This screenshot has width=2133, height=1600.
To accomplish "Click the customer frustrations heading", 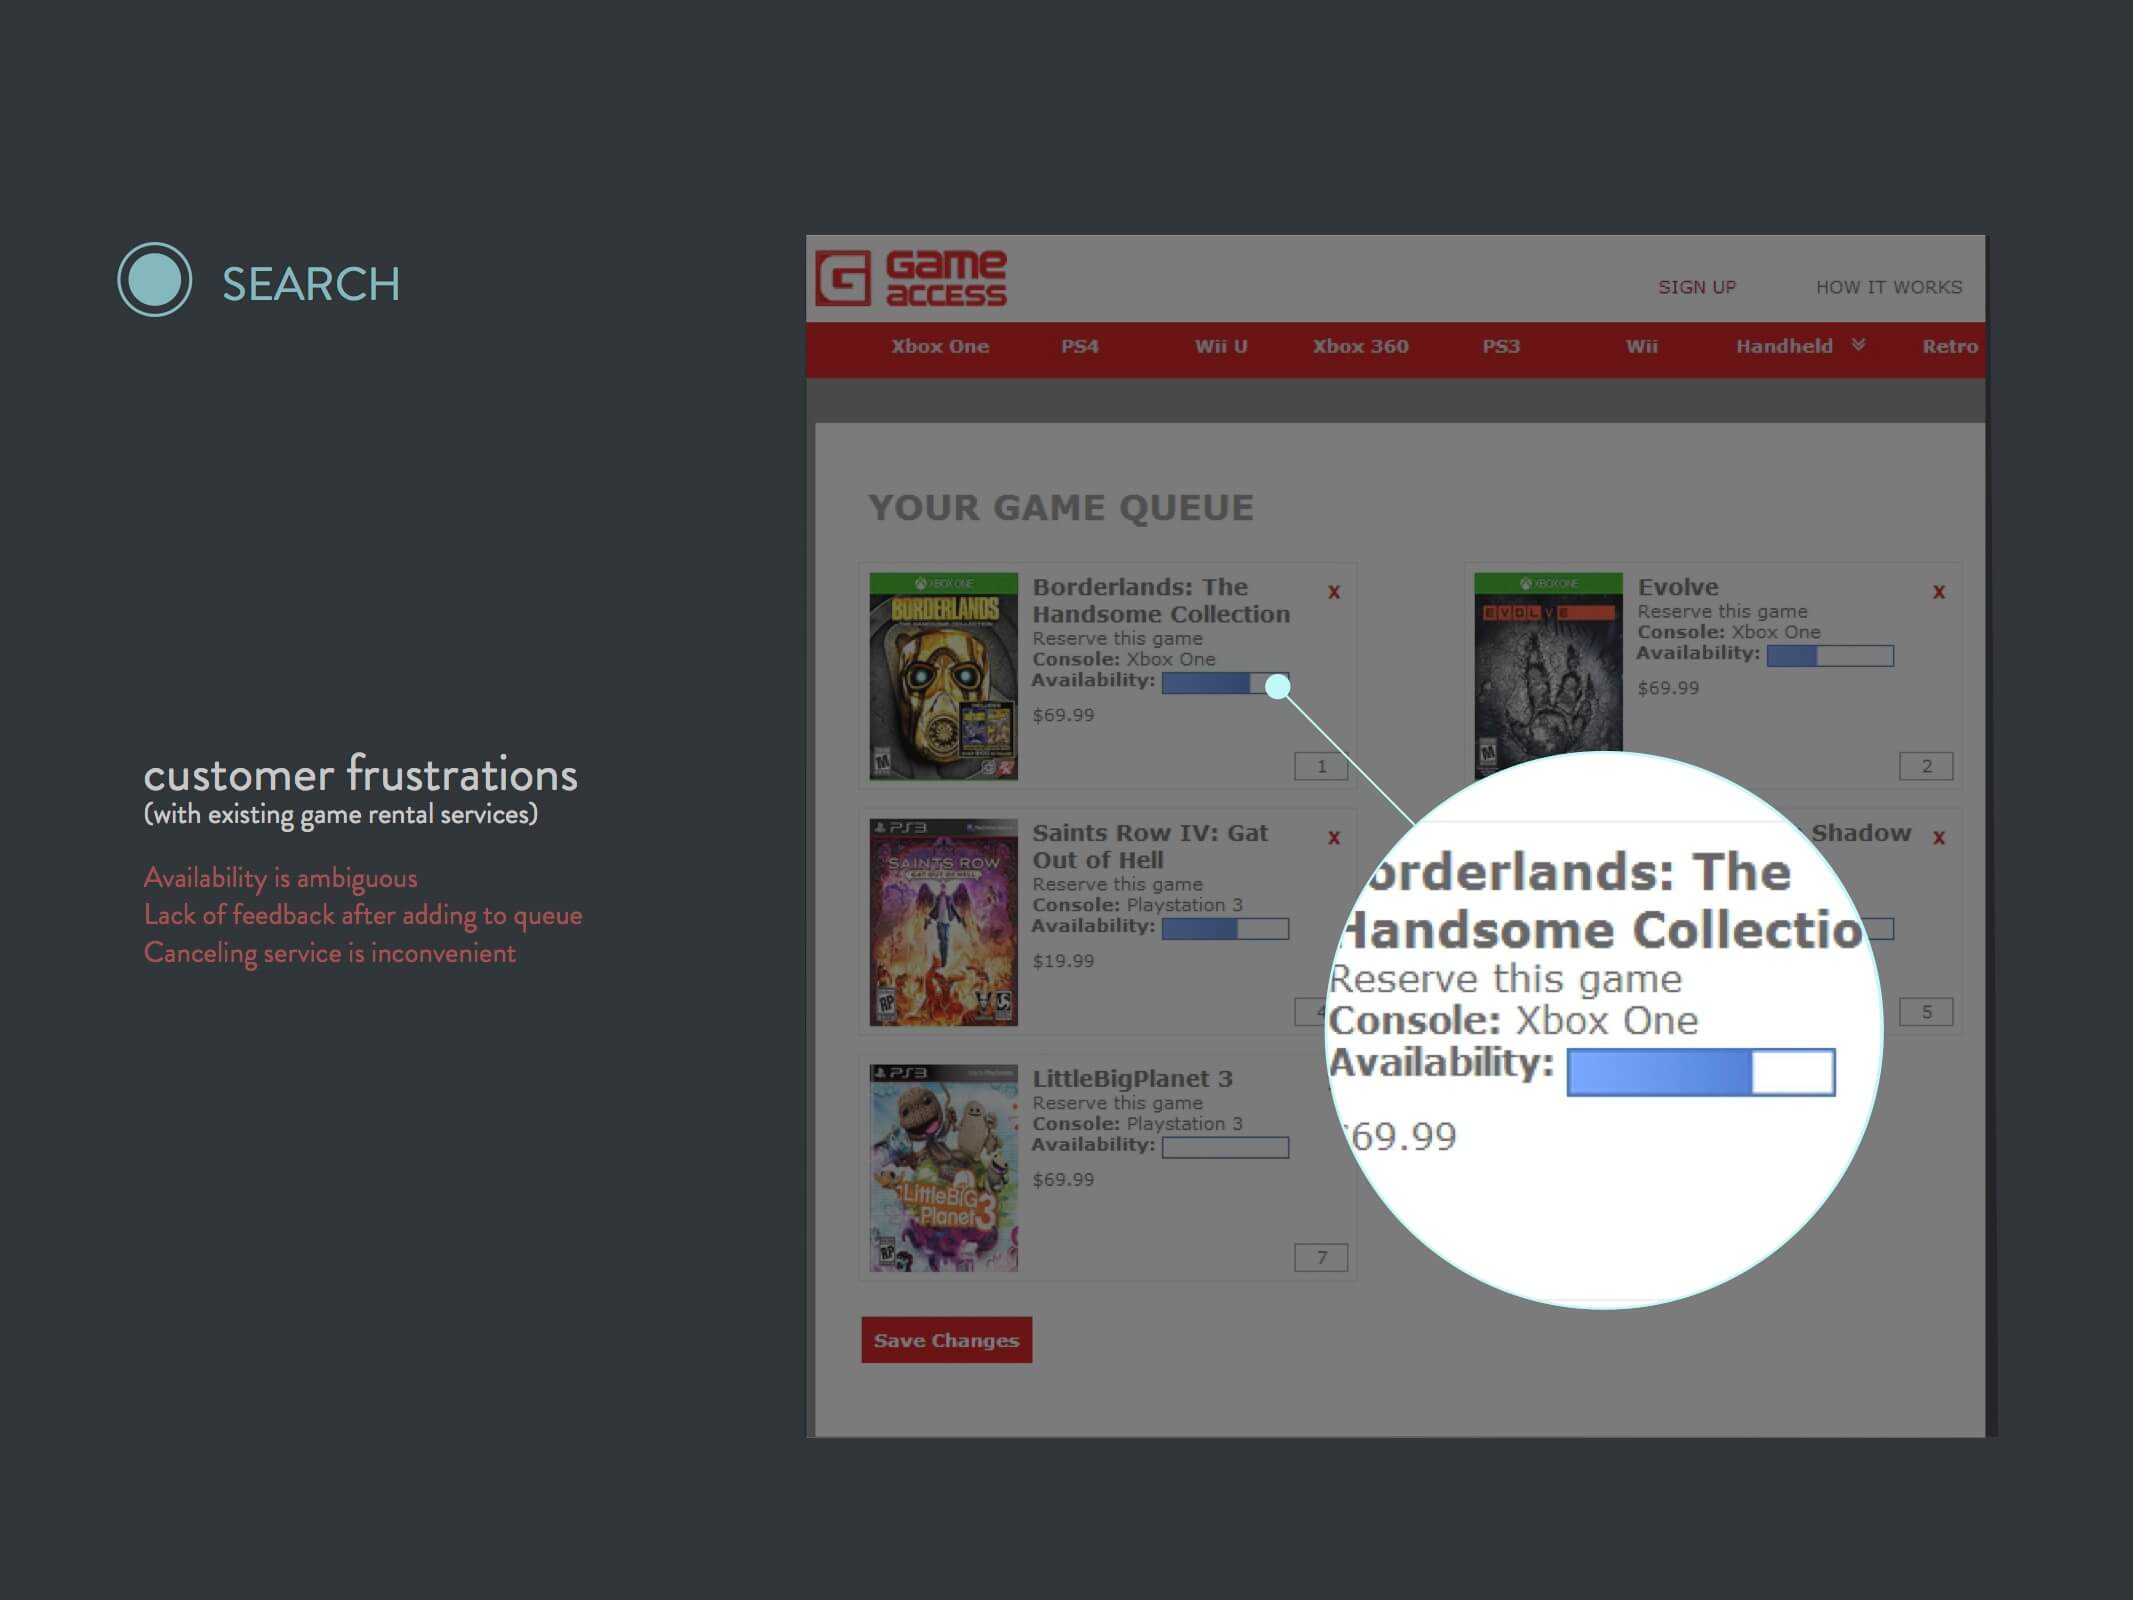I will click(360, 775).
